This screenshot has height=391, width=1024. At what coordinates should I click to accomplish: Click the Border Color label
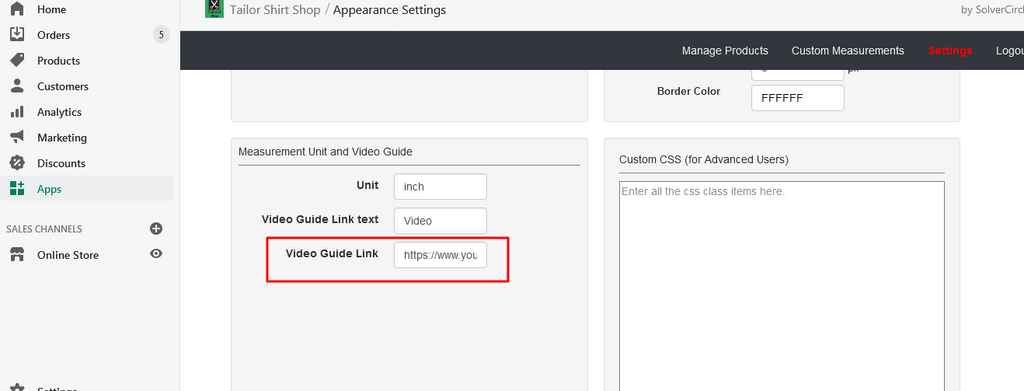[x=688, y=91]
